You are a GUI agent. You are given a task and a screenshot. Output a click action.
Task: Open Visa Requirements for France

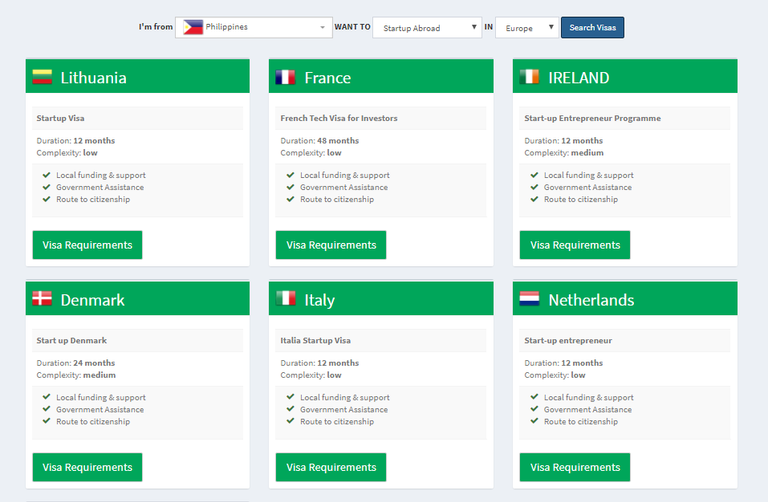coord(331,245)
